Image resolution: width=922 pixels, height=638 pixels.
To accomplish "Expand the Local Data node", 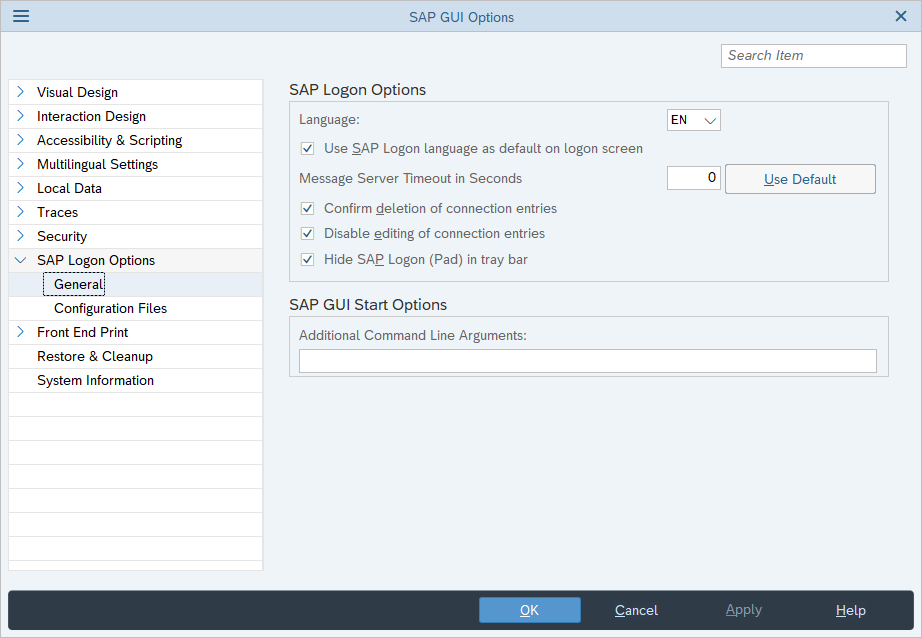I will tap(21, 188).
